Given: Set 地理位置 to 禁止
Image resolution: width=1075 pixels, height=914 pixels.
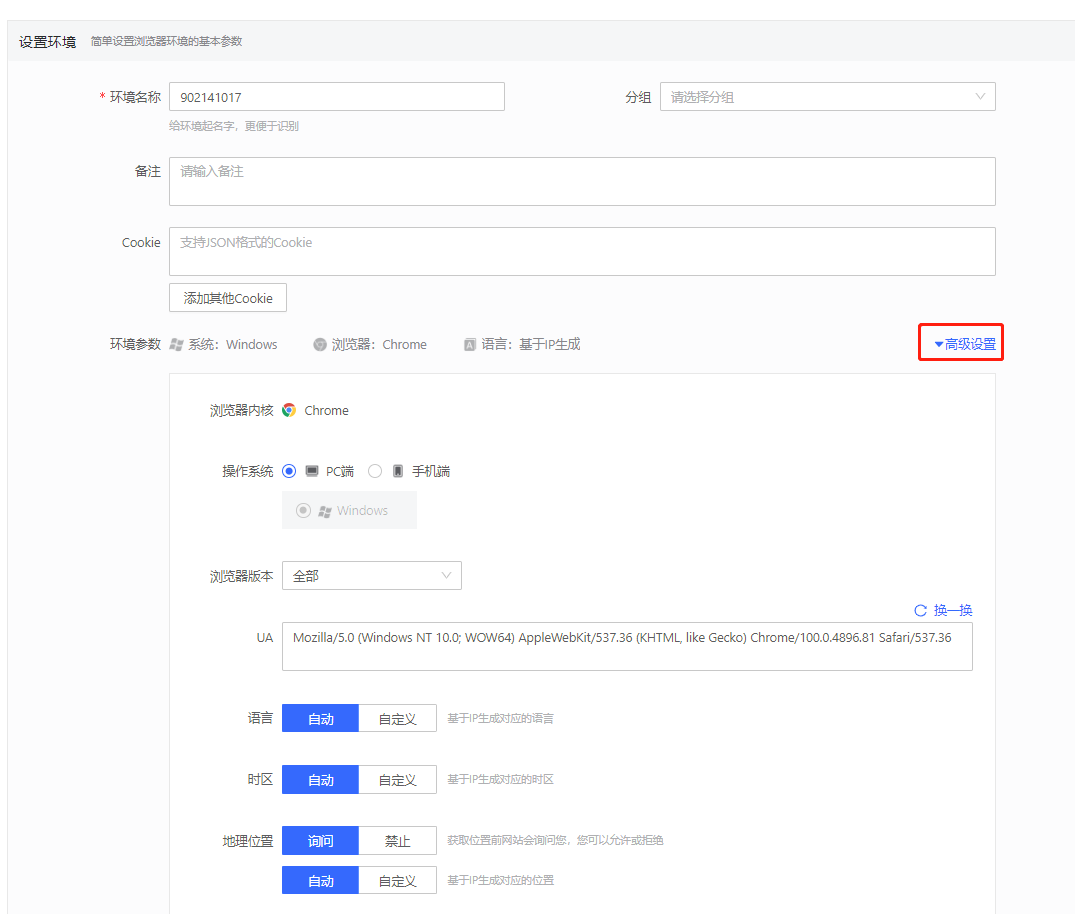Looking at the screenshot, I should tap(397, 840).
